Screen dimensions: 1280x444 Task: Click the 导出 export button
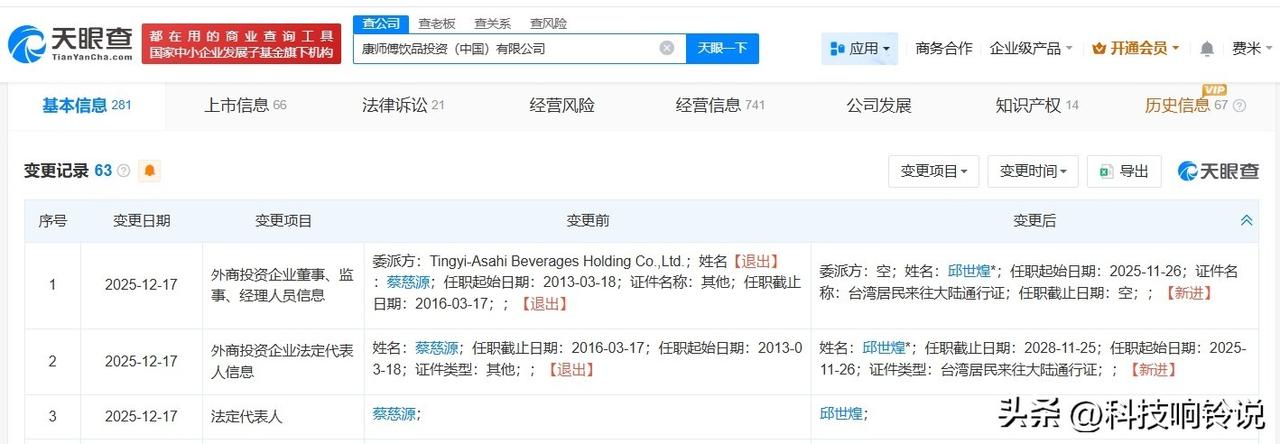[x=1125, y=171]
